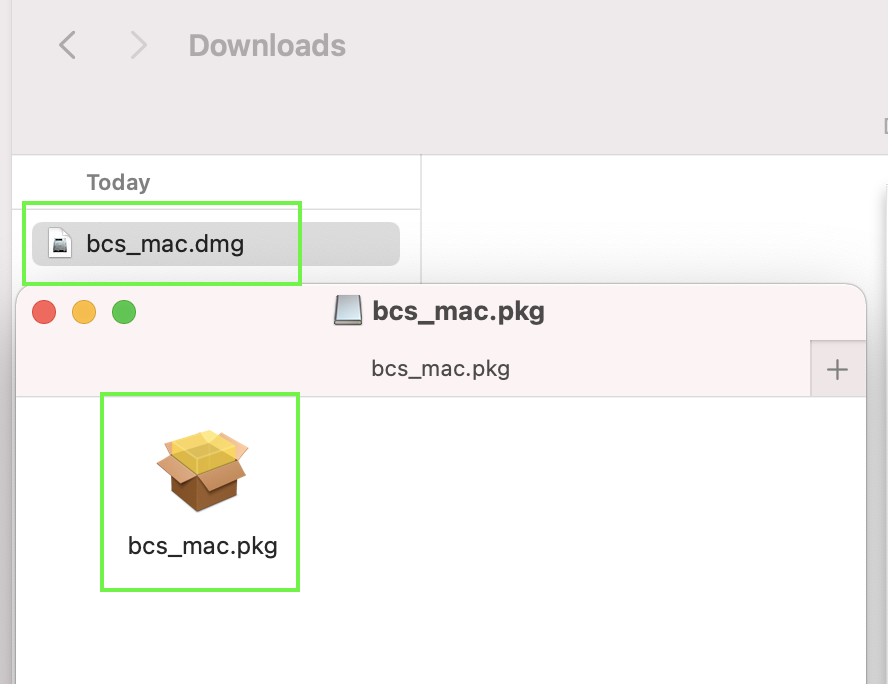Select the bcs_mac.pkg installer box icon
Screen dimensions: 888x684
click(202, 470)
